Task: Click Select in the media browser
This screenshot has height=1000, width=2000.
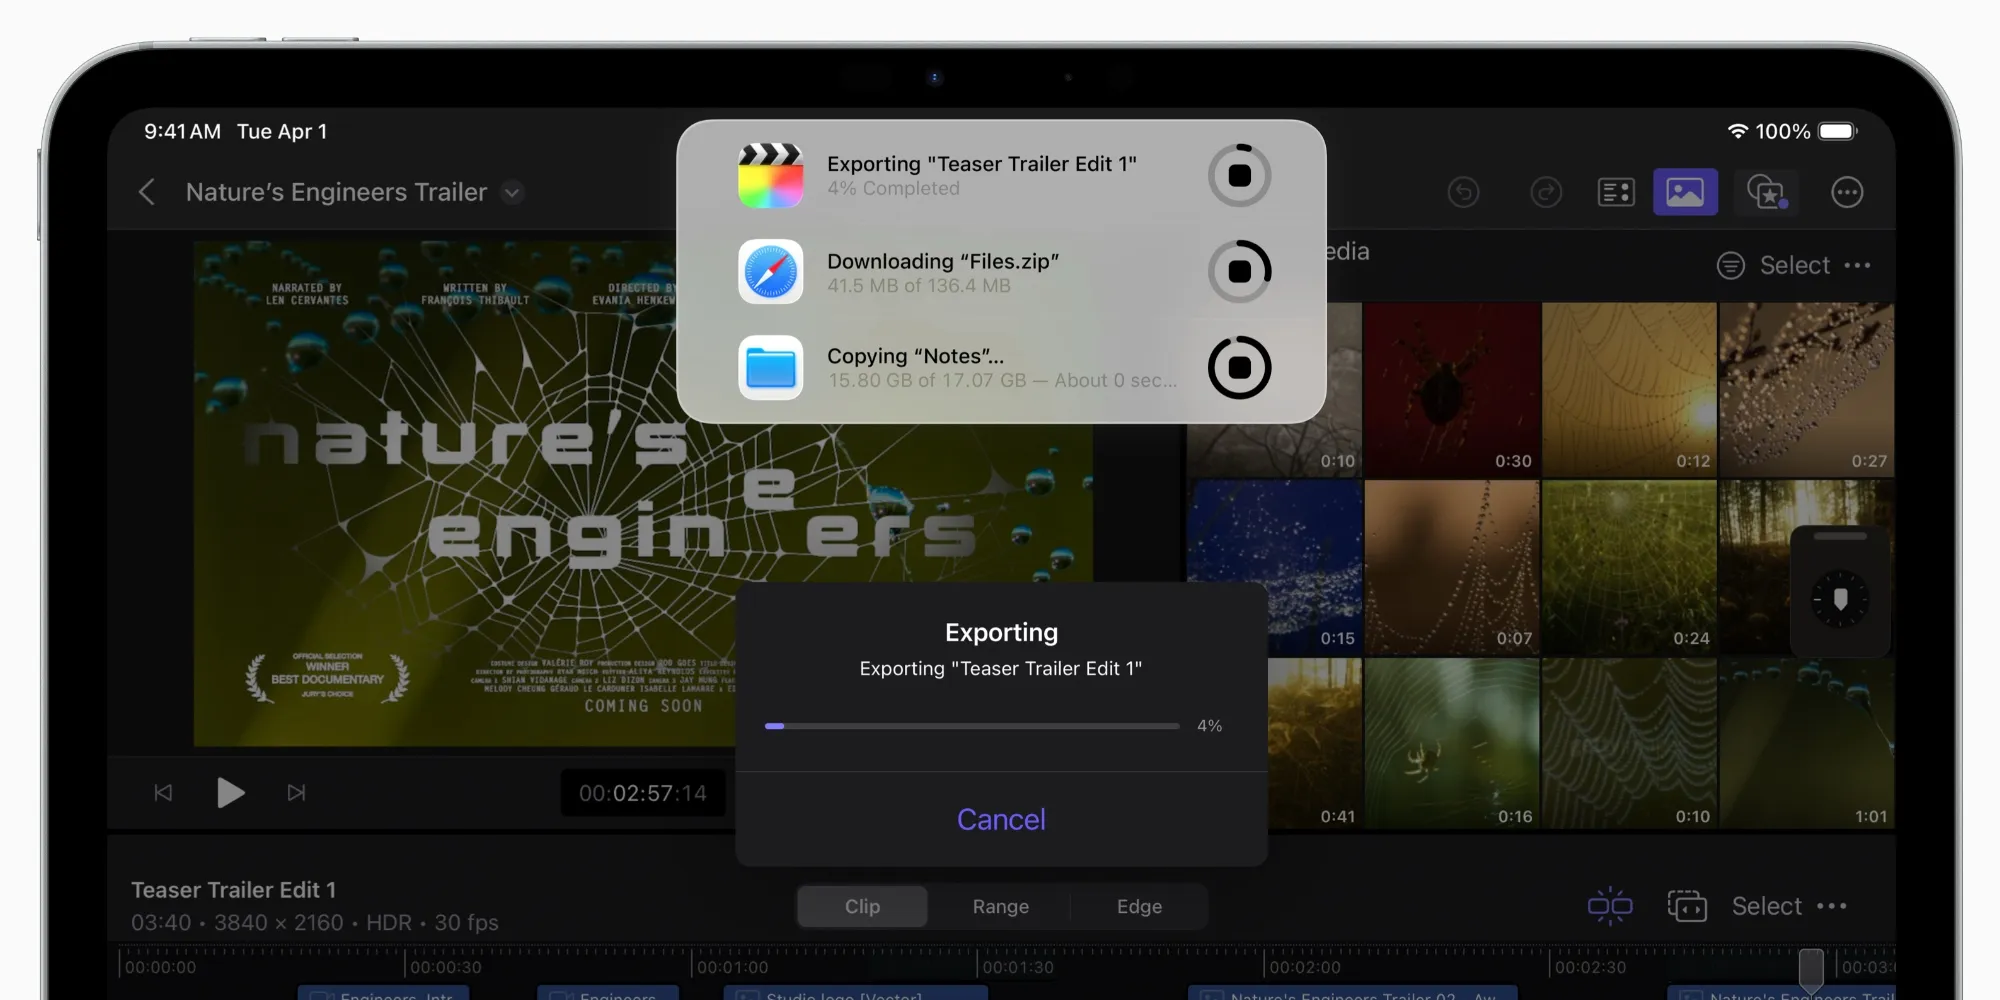Action: point(1794,265)
